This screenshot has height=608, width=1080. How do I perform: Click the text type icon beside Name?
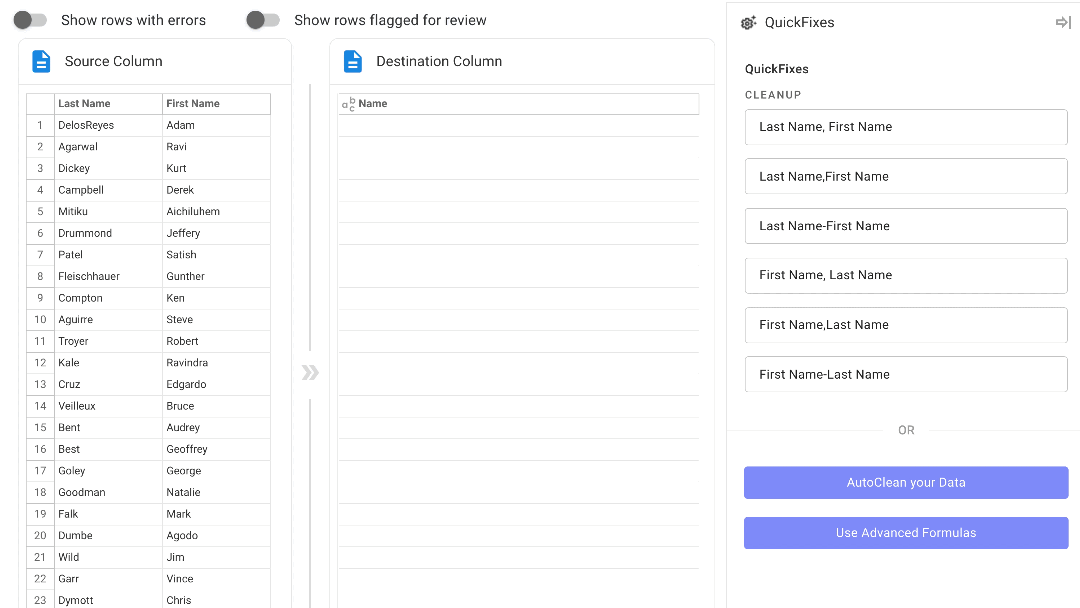[x=349, y=104]
